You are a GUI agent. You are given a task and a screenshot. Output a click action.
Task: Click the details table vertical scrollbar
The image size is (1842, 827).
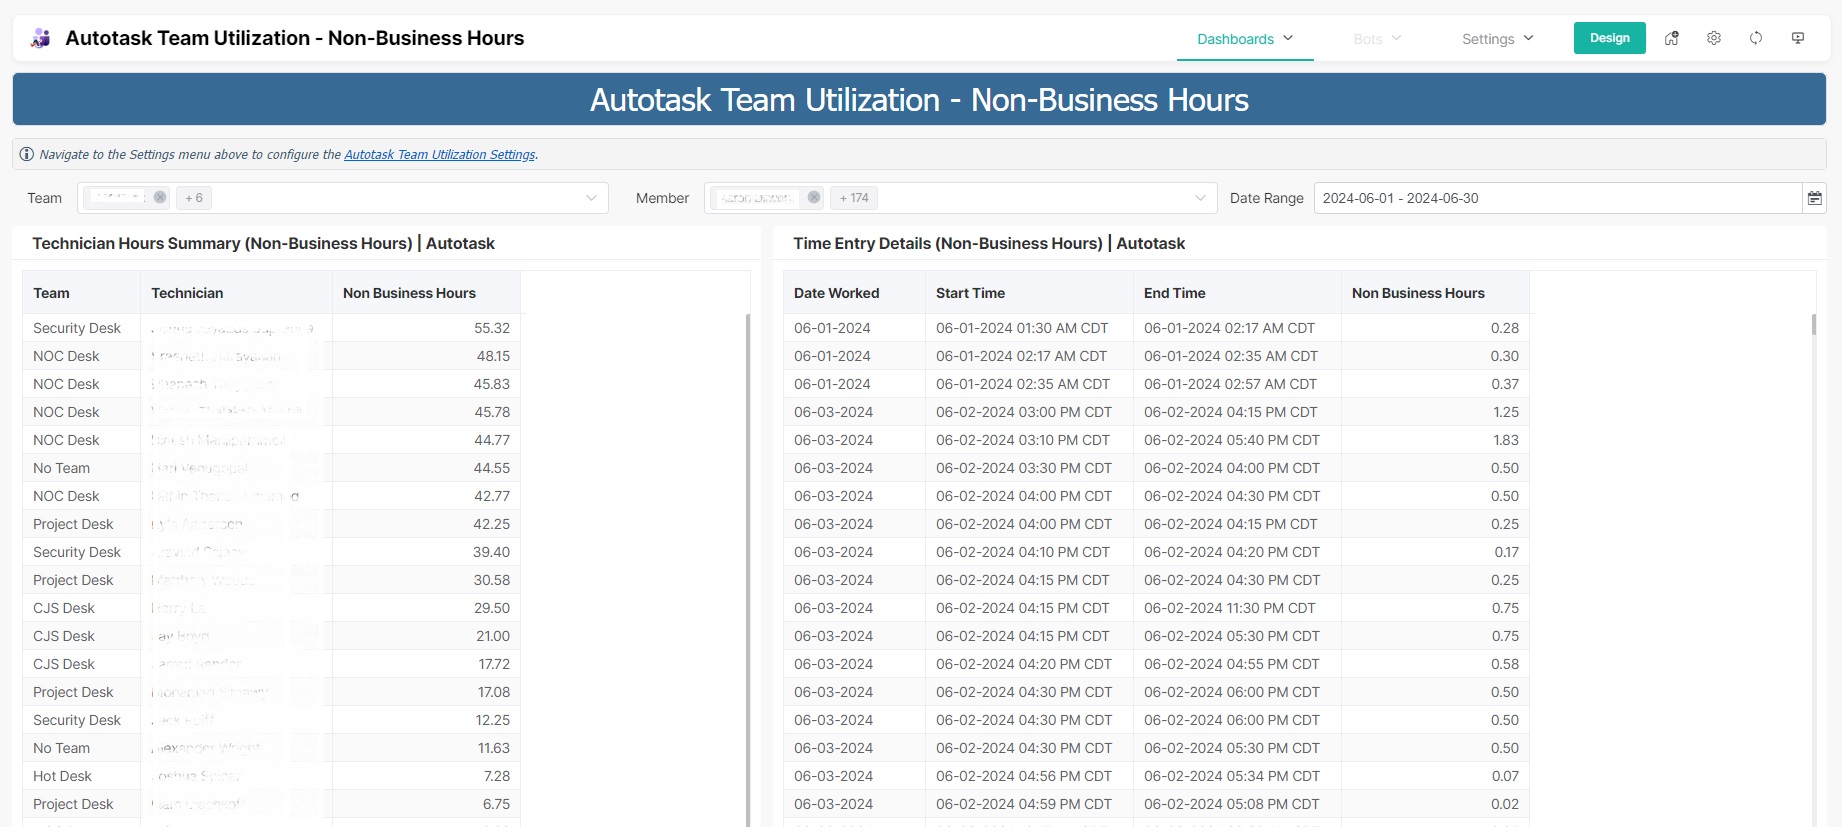pyautogui.click(x=1814, y=325)
